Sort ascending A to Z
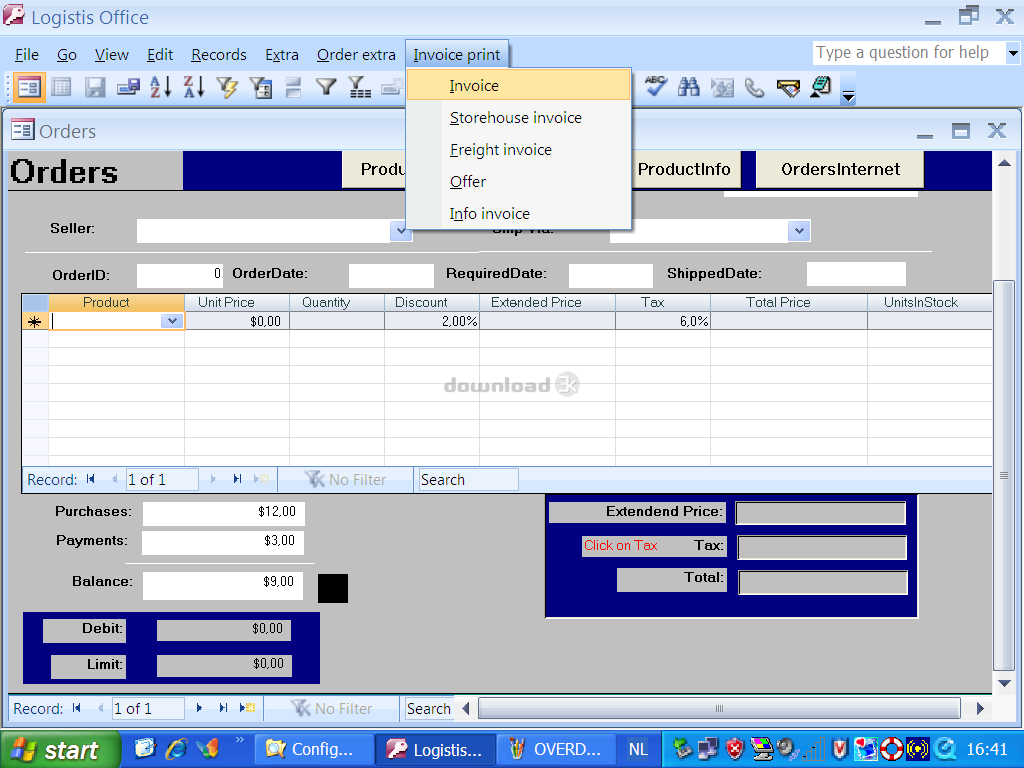Screen dimensions: 1024x768 click(160, 88)
